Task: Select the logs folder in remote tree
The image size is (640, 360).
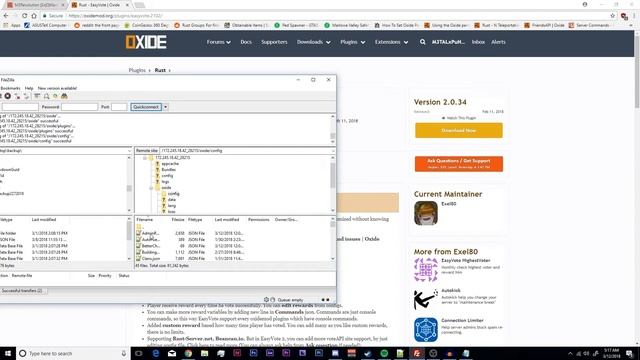Action: click(x=165, y=182)
